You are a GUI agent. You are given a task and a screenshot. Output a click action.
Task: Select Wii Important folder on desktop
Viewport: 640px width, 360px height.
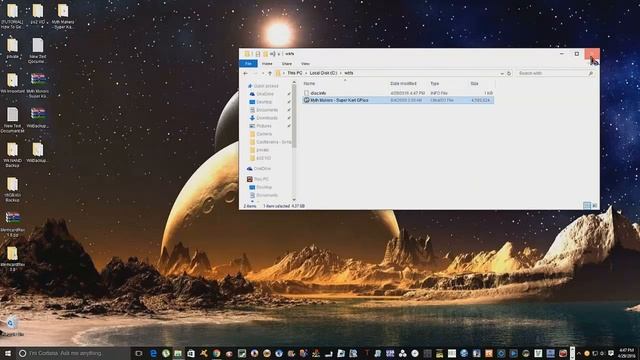(12, 83)
